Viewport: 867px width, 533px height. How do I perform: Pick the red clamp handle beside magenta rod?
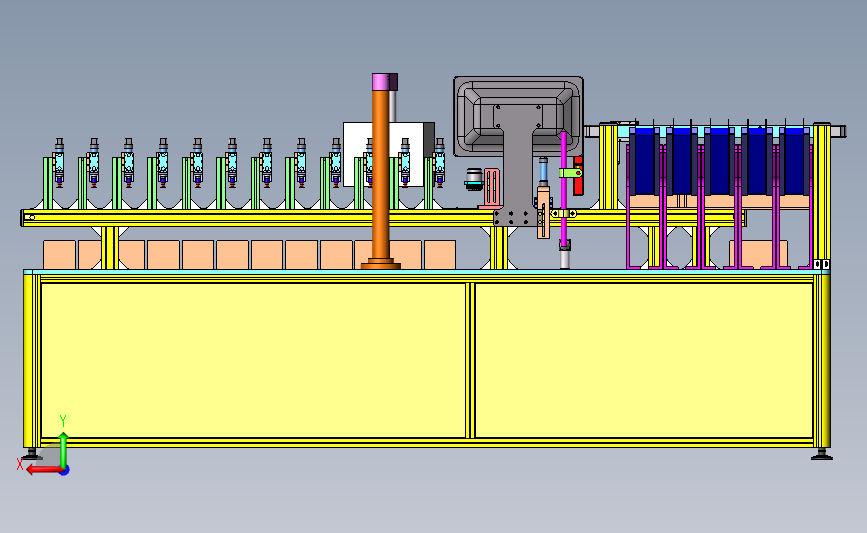tap(578, 176)
